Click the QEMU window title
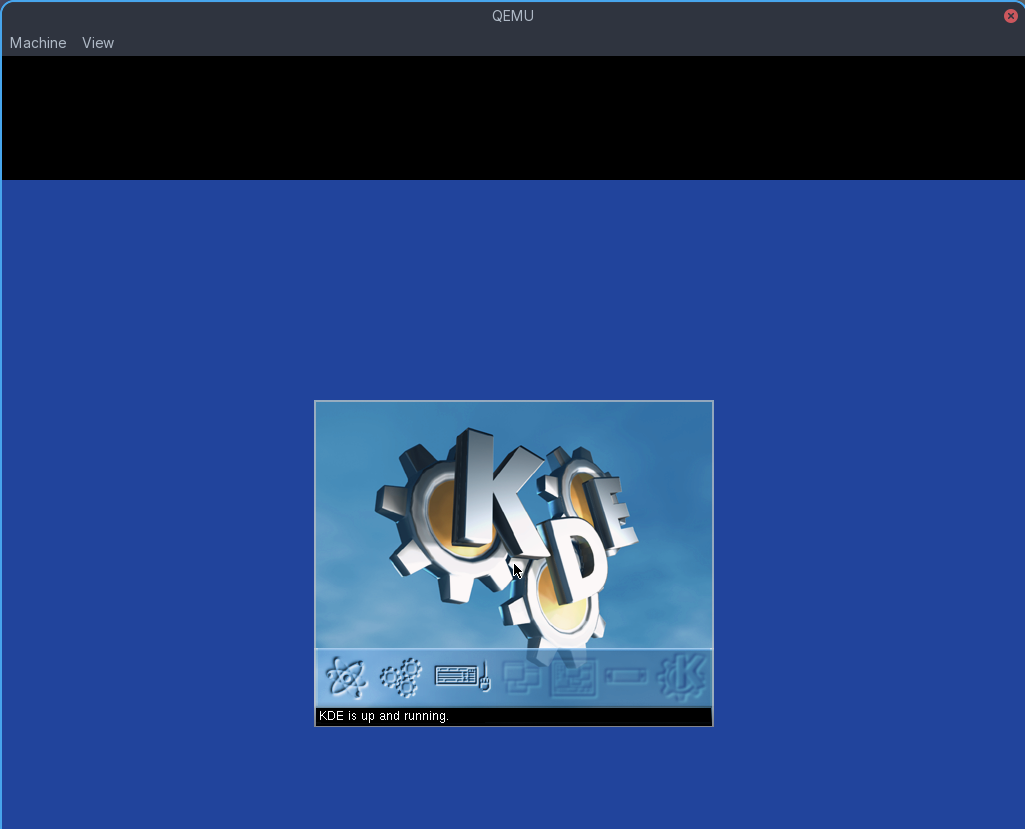The height and width of the screenshot is (829, 1025). (x=512, y=16)
